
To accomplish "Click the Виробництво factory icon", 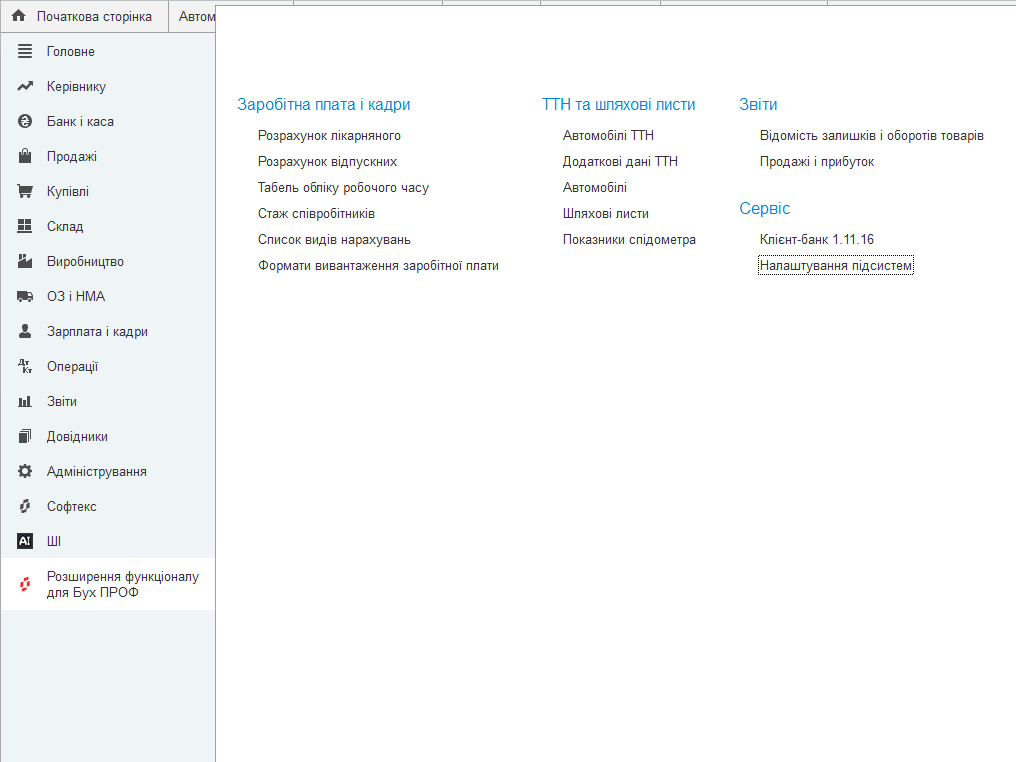I will pos(25,261).
